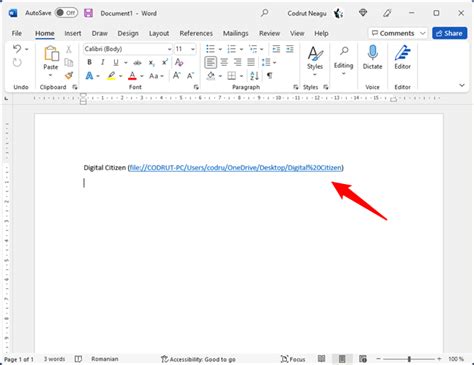Image resolution: width=474 pixels, height=365 pixels.
Task: Click the Focus mode button
Action: point(293,359)
